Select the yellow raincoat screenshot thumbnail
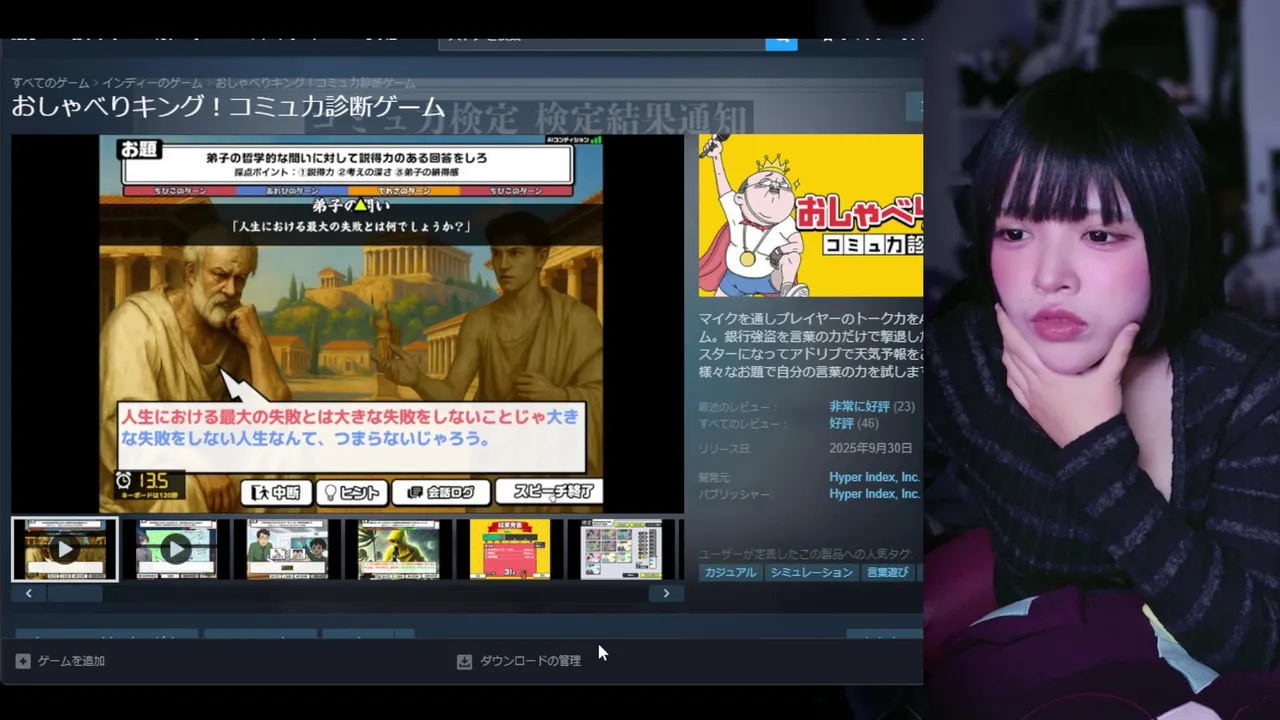1280x720 pixels. coord(398,549)
